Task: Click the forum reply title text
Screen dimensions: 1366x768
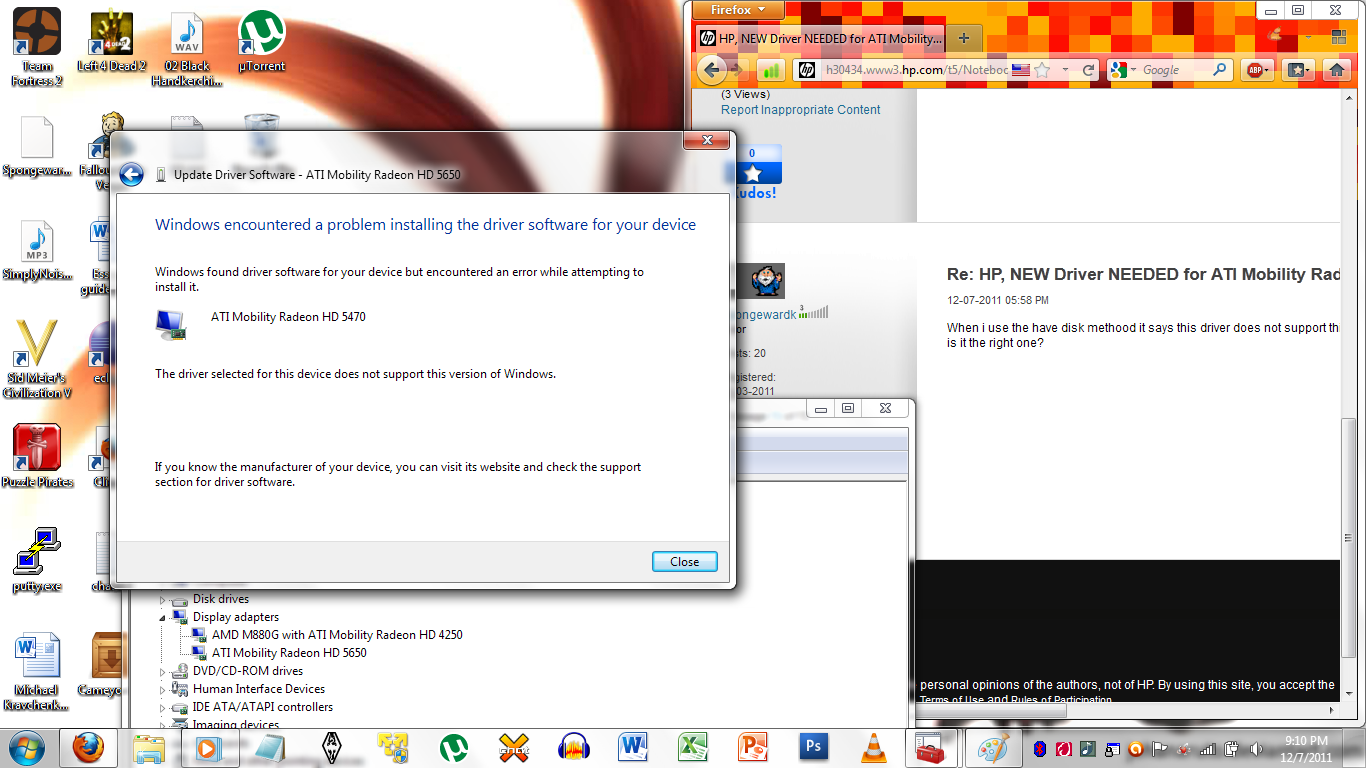Action: [x=1143, y=274]
